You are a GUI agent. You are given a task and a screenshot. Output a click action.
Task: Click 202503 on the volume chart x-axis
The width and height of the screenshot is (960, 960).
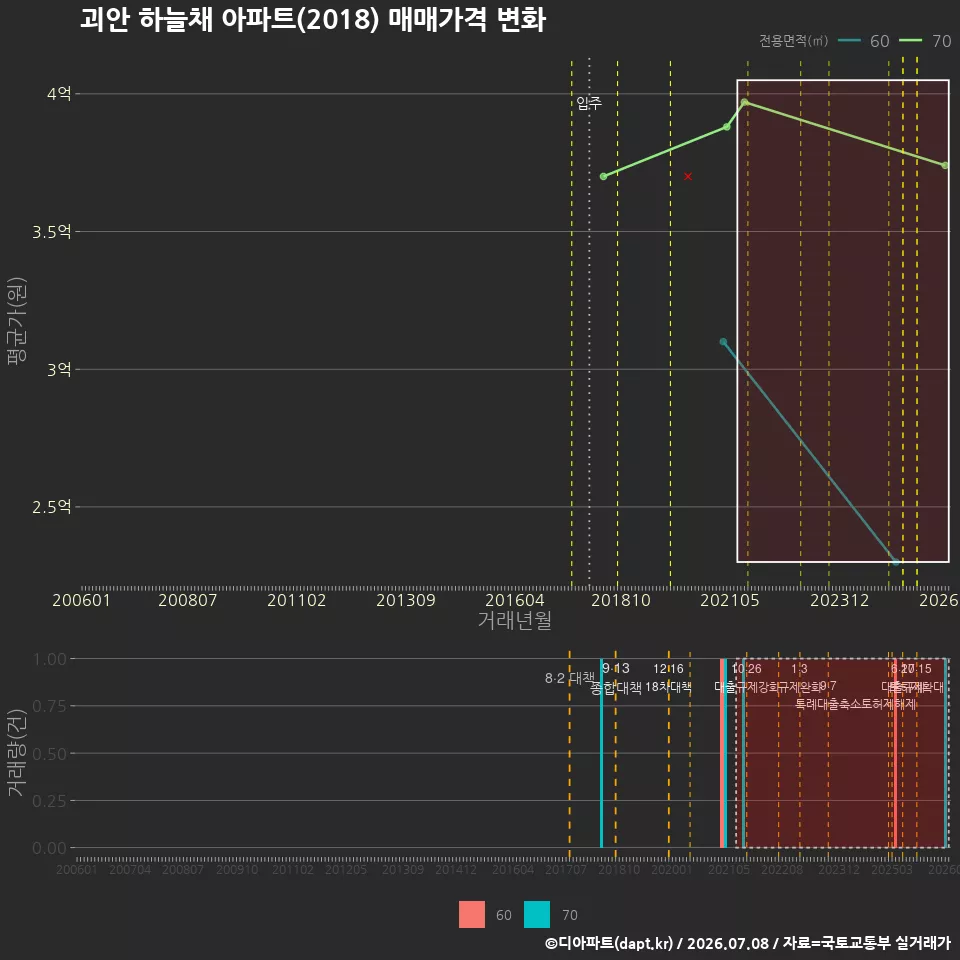click(892, 869)
